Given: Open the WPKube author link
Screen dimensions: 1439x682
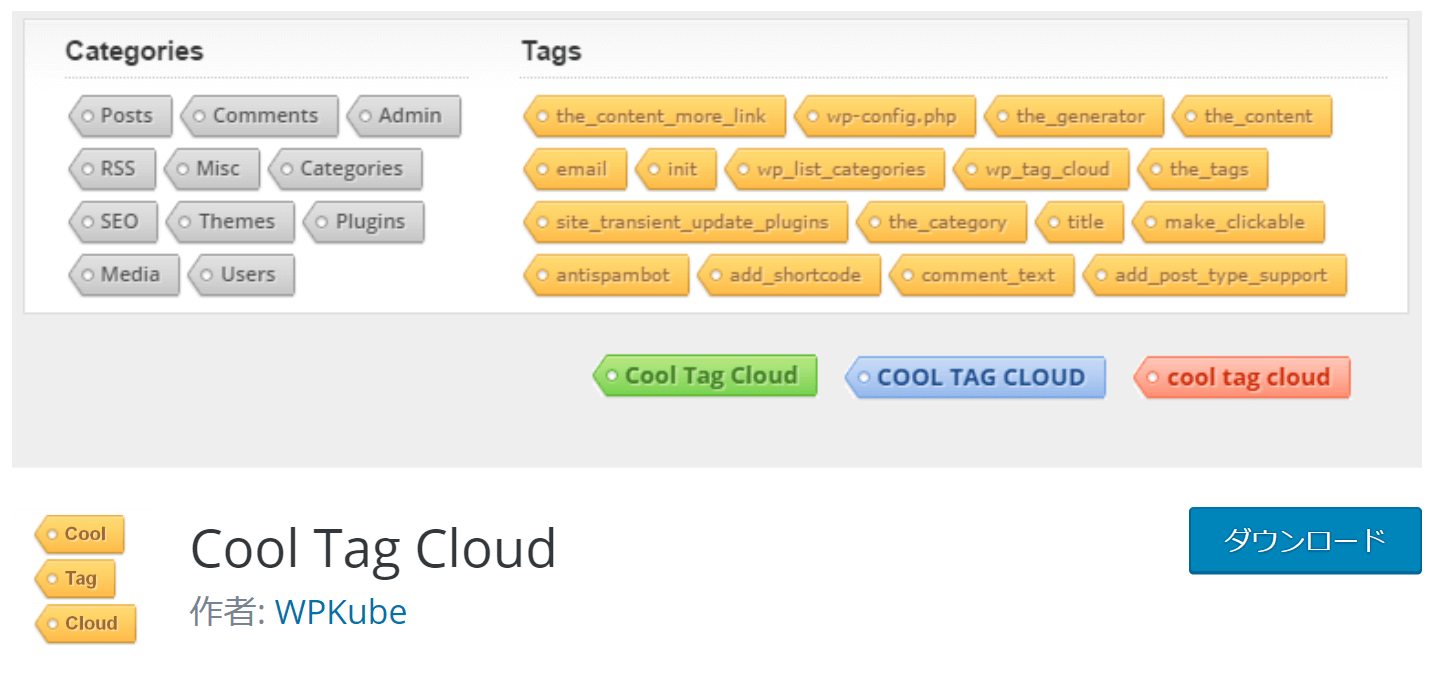Looking at the screenshot, I should 340,611.
